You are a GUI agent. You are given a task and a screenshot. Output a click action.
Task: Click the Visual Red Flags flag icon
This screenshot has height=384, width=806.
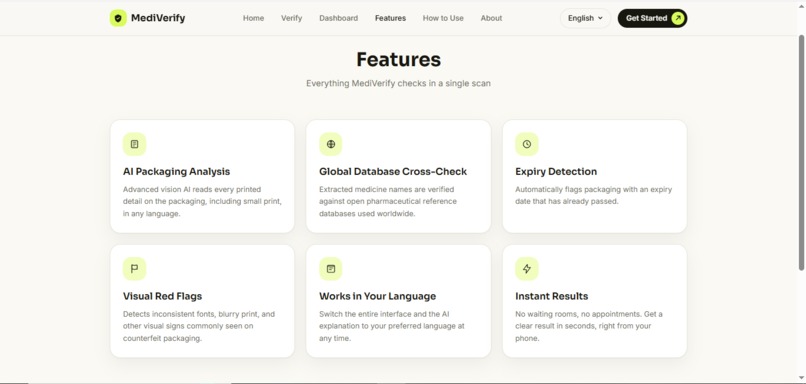coord(134,269)
